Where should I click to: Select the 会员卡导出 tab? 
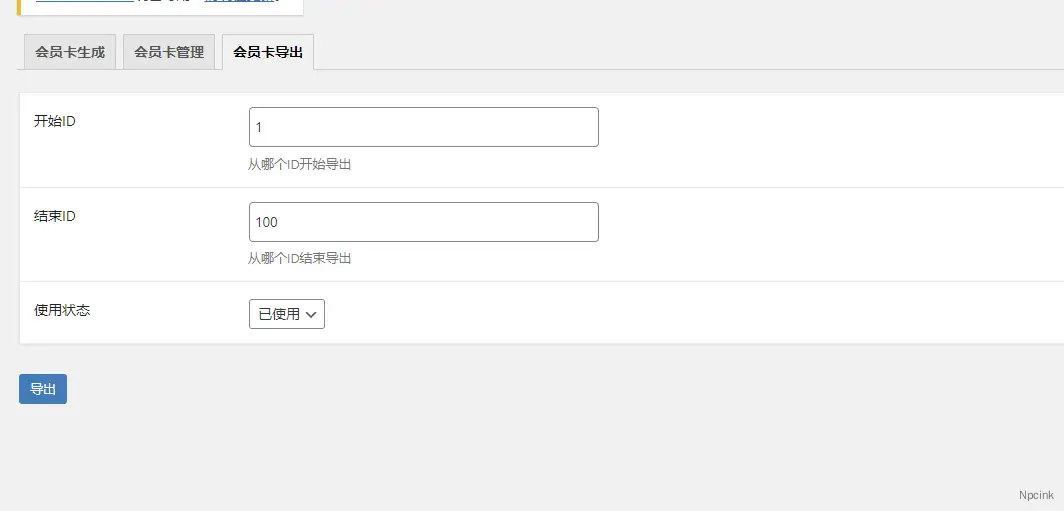pos(268,52)
